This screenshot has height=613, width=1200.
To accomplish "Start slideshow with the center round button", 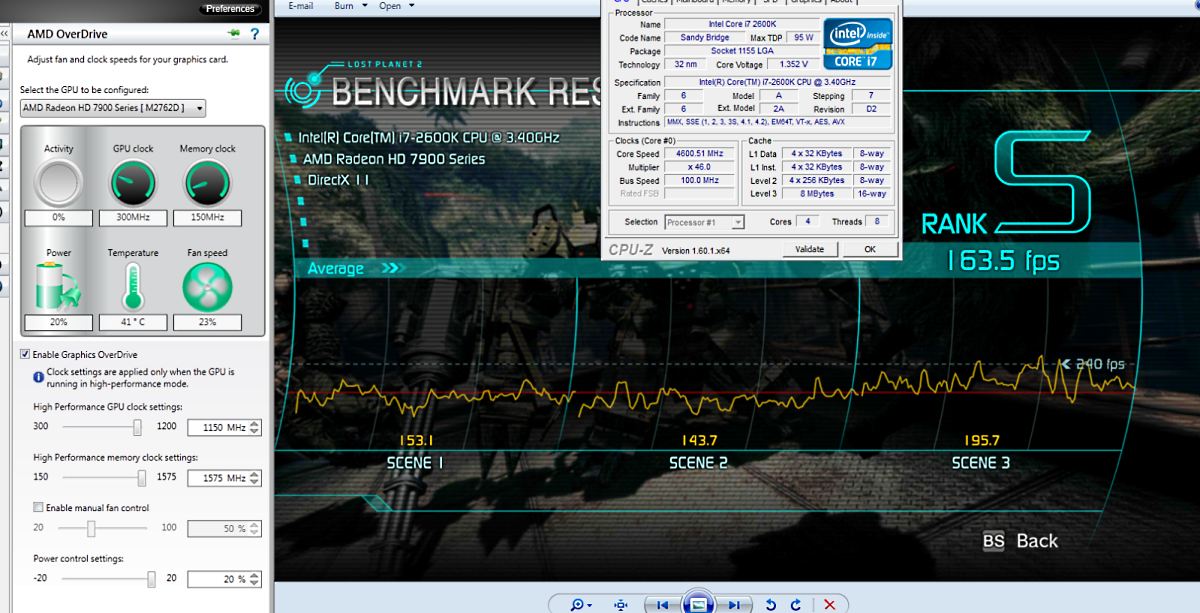I will click(698, 603).
